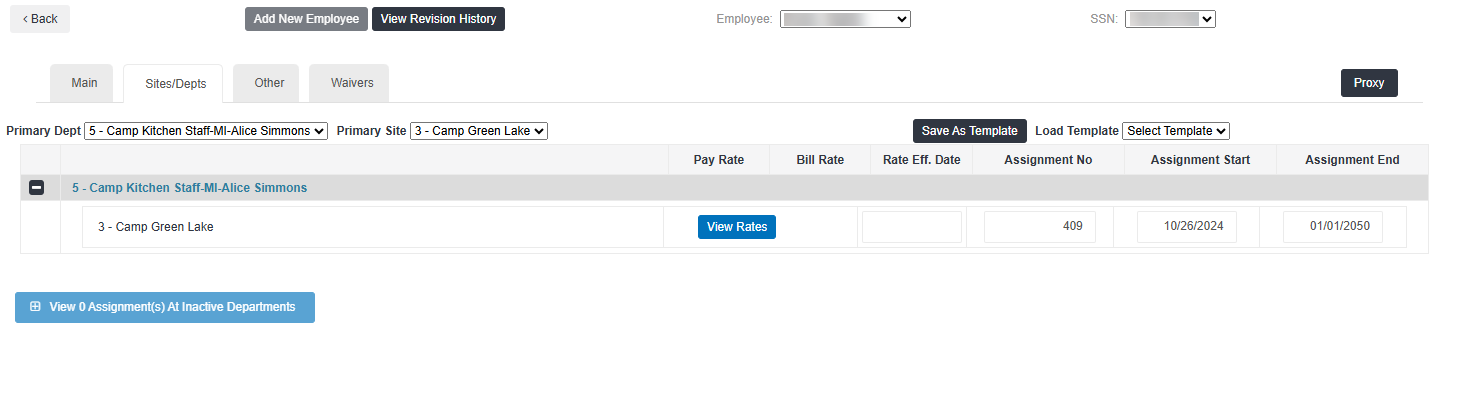Open the SSN dropdown
The width and height of the screenshot is (1458, 407).
[1169, 19]
